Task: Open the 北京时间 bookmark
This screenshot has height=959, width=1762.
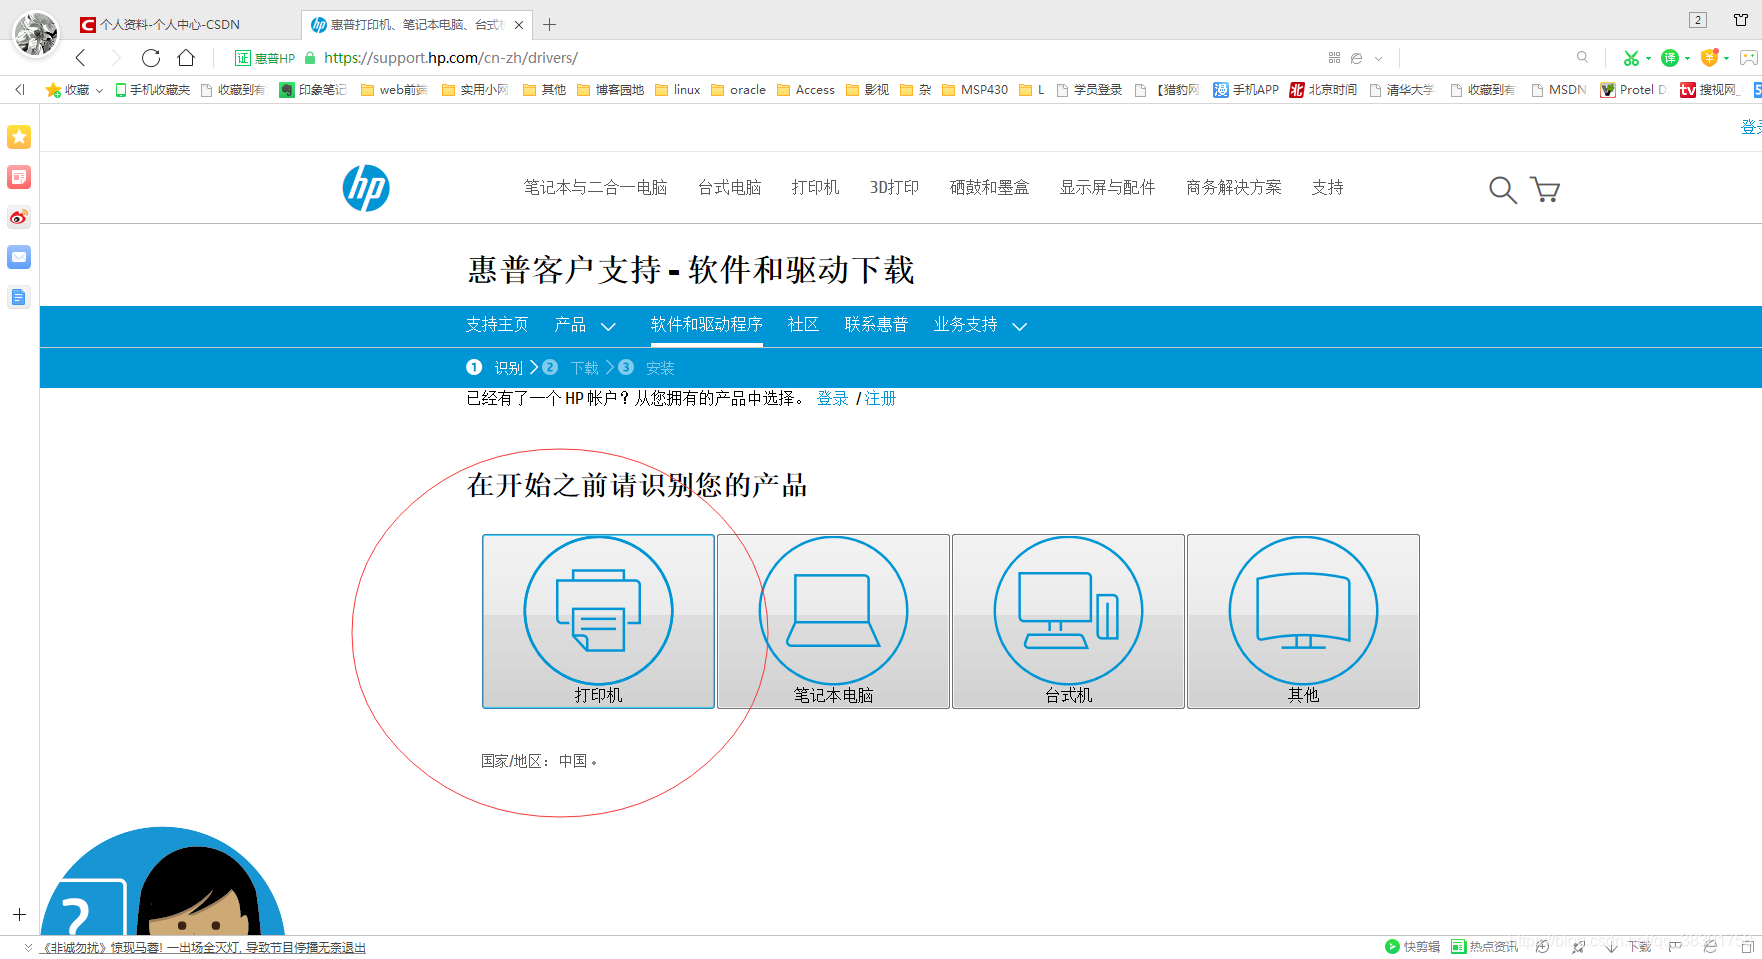Action: click(1323, 90)
